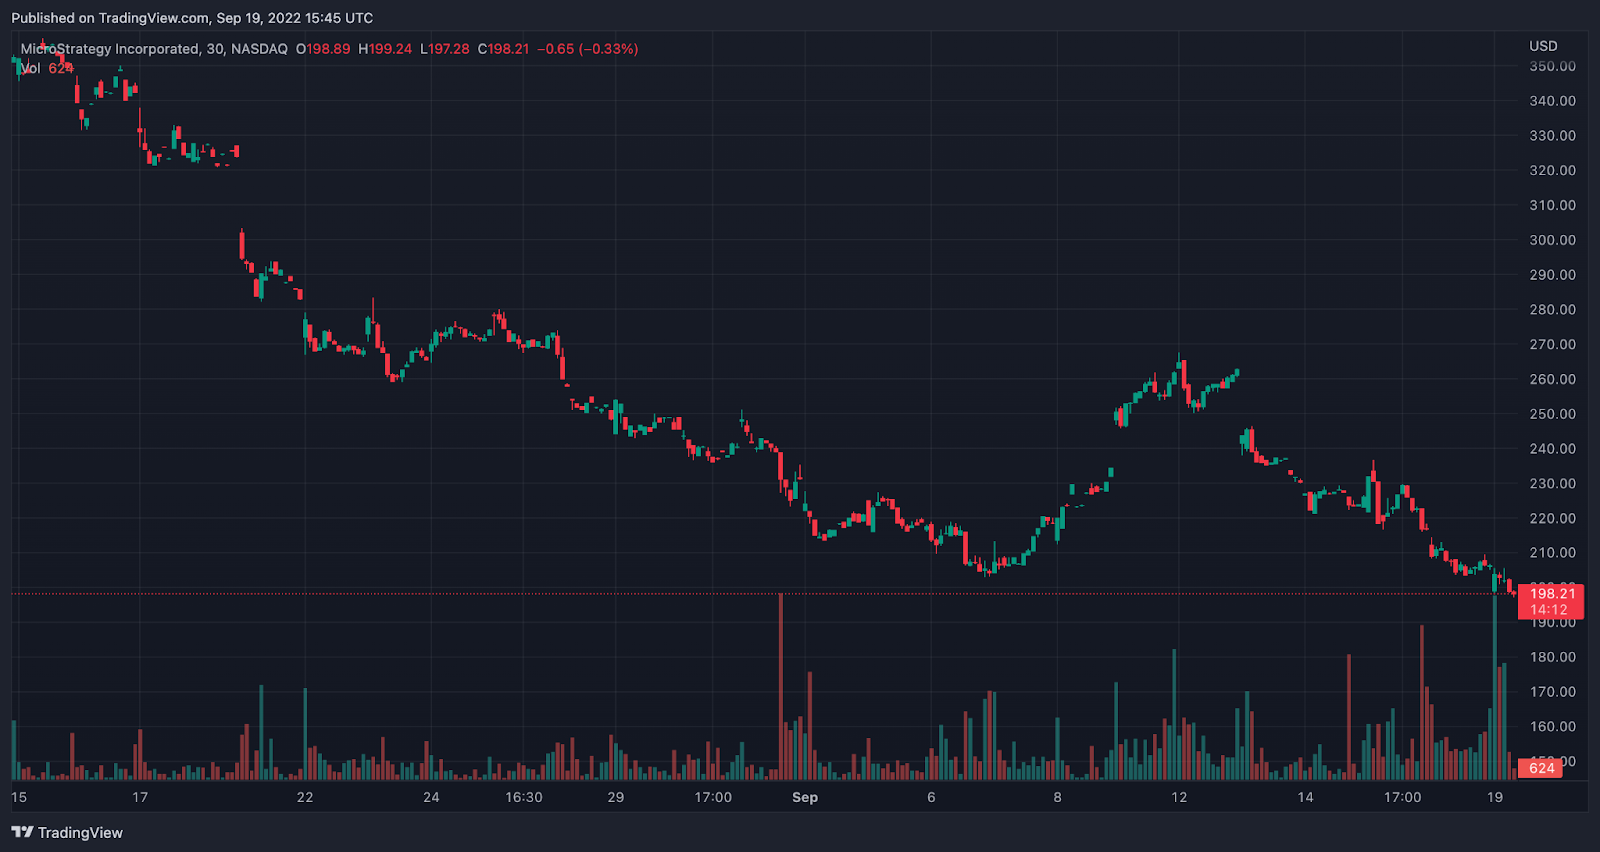
Task: Click the open price value O198.89
Action: 323,49
